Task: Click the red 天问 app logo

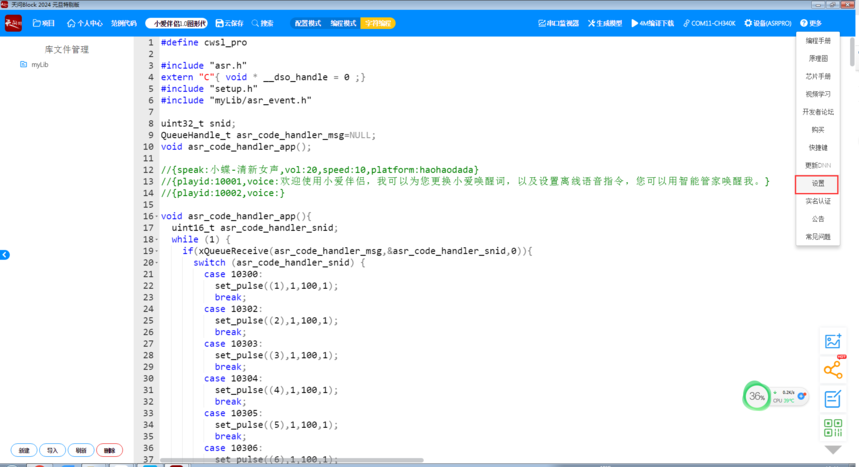Action: [13, 23]
